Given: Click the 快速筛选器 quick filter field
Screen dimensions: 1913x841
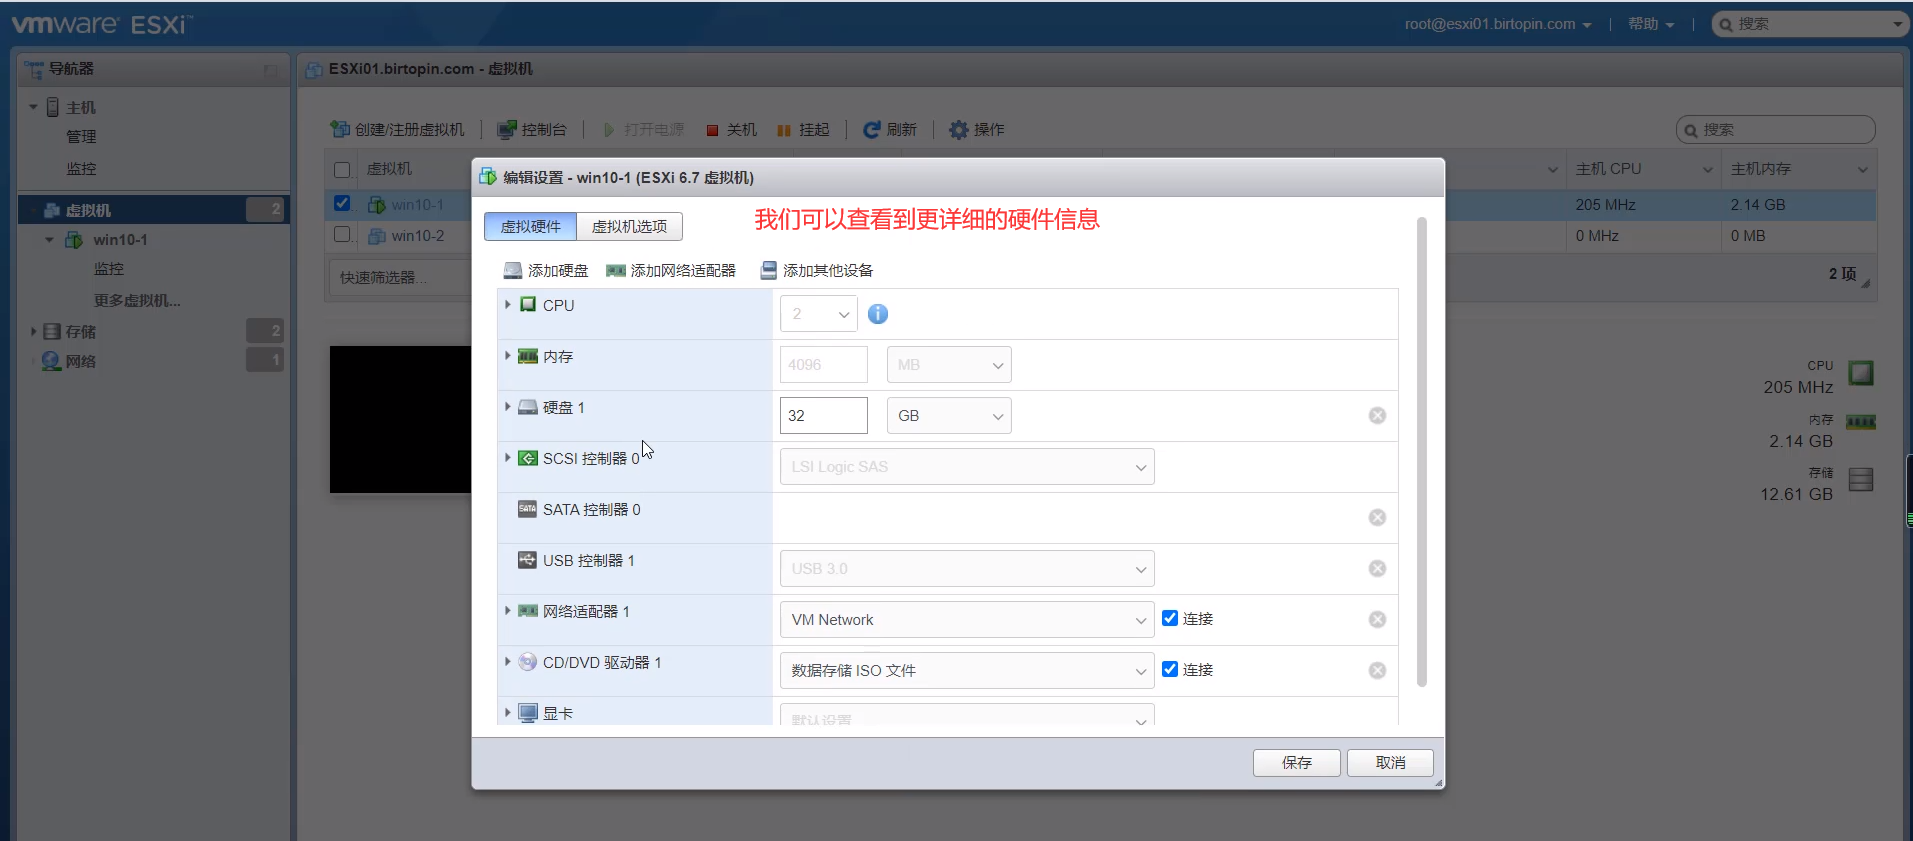Looking at the screenshot, I should coord(400,278).
